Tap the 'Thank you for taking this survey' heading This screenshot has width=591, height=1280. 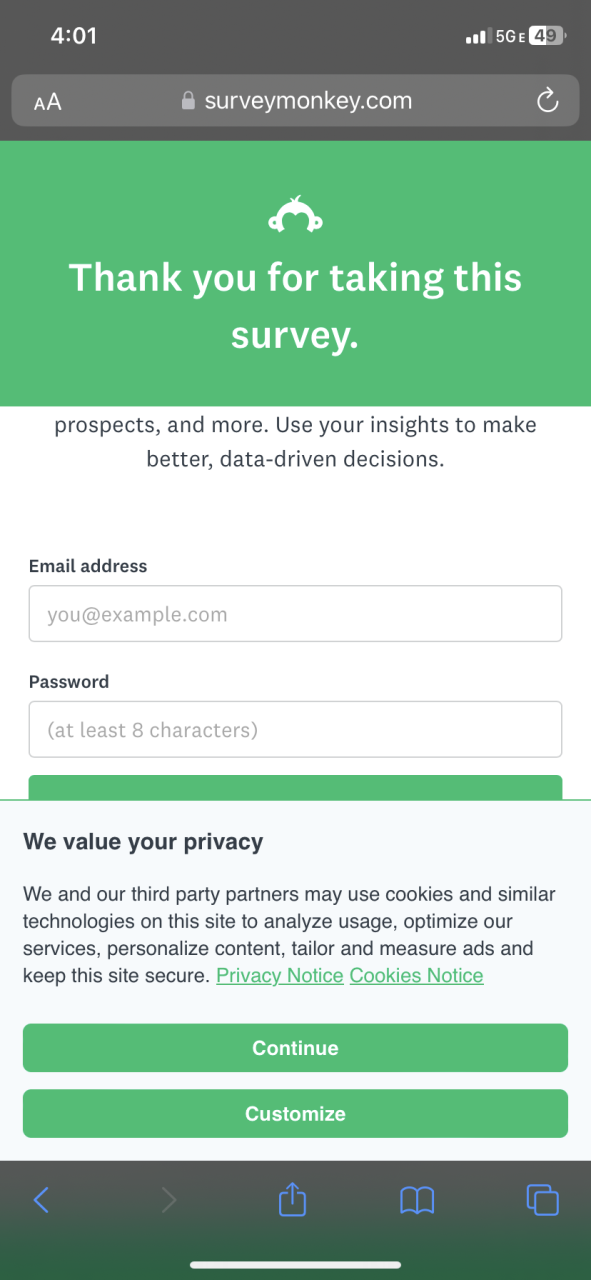(x=295, y=306)
